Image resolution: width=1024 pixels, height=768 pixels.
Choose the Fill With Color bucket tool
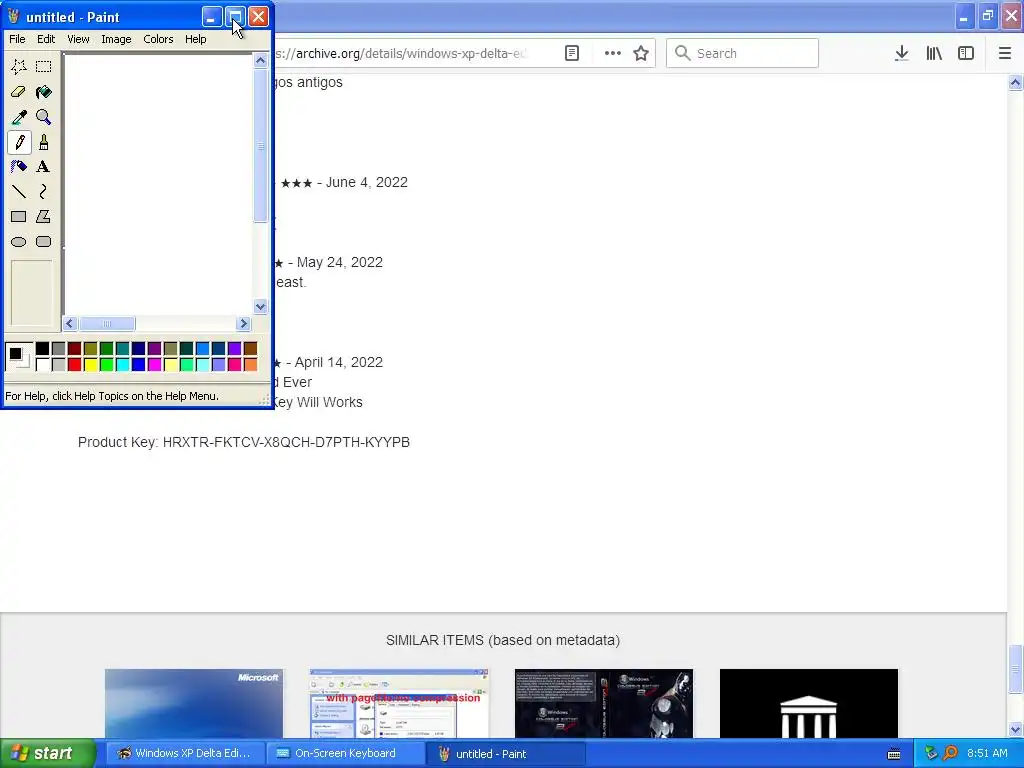44,92
